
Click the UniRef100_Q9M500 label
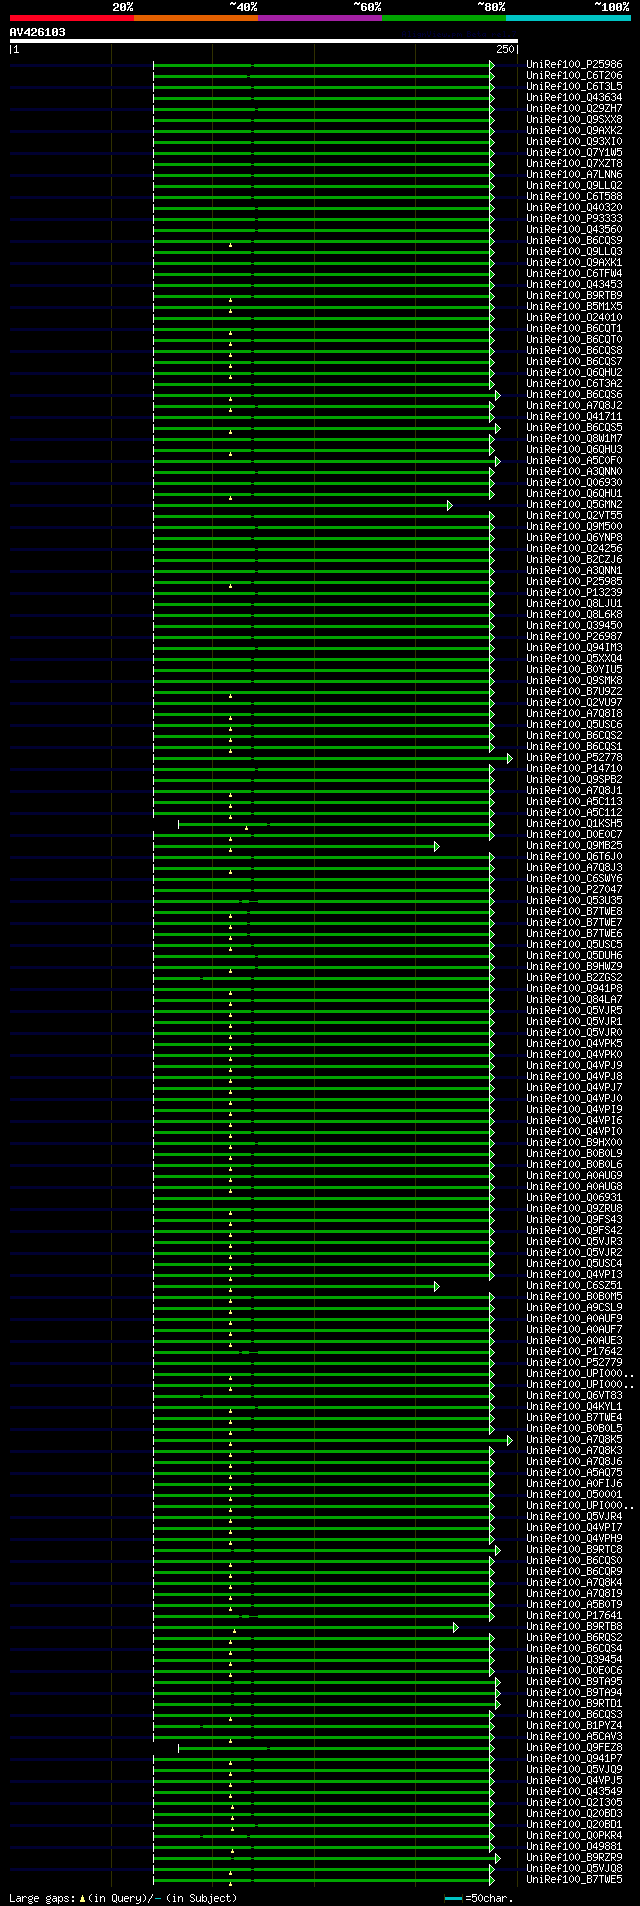[x=574, y=527]
